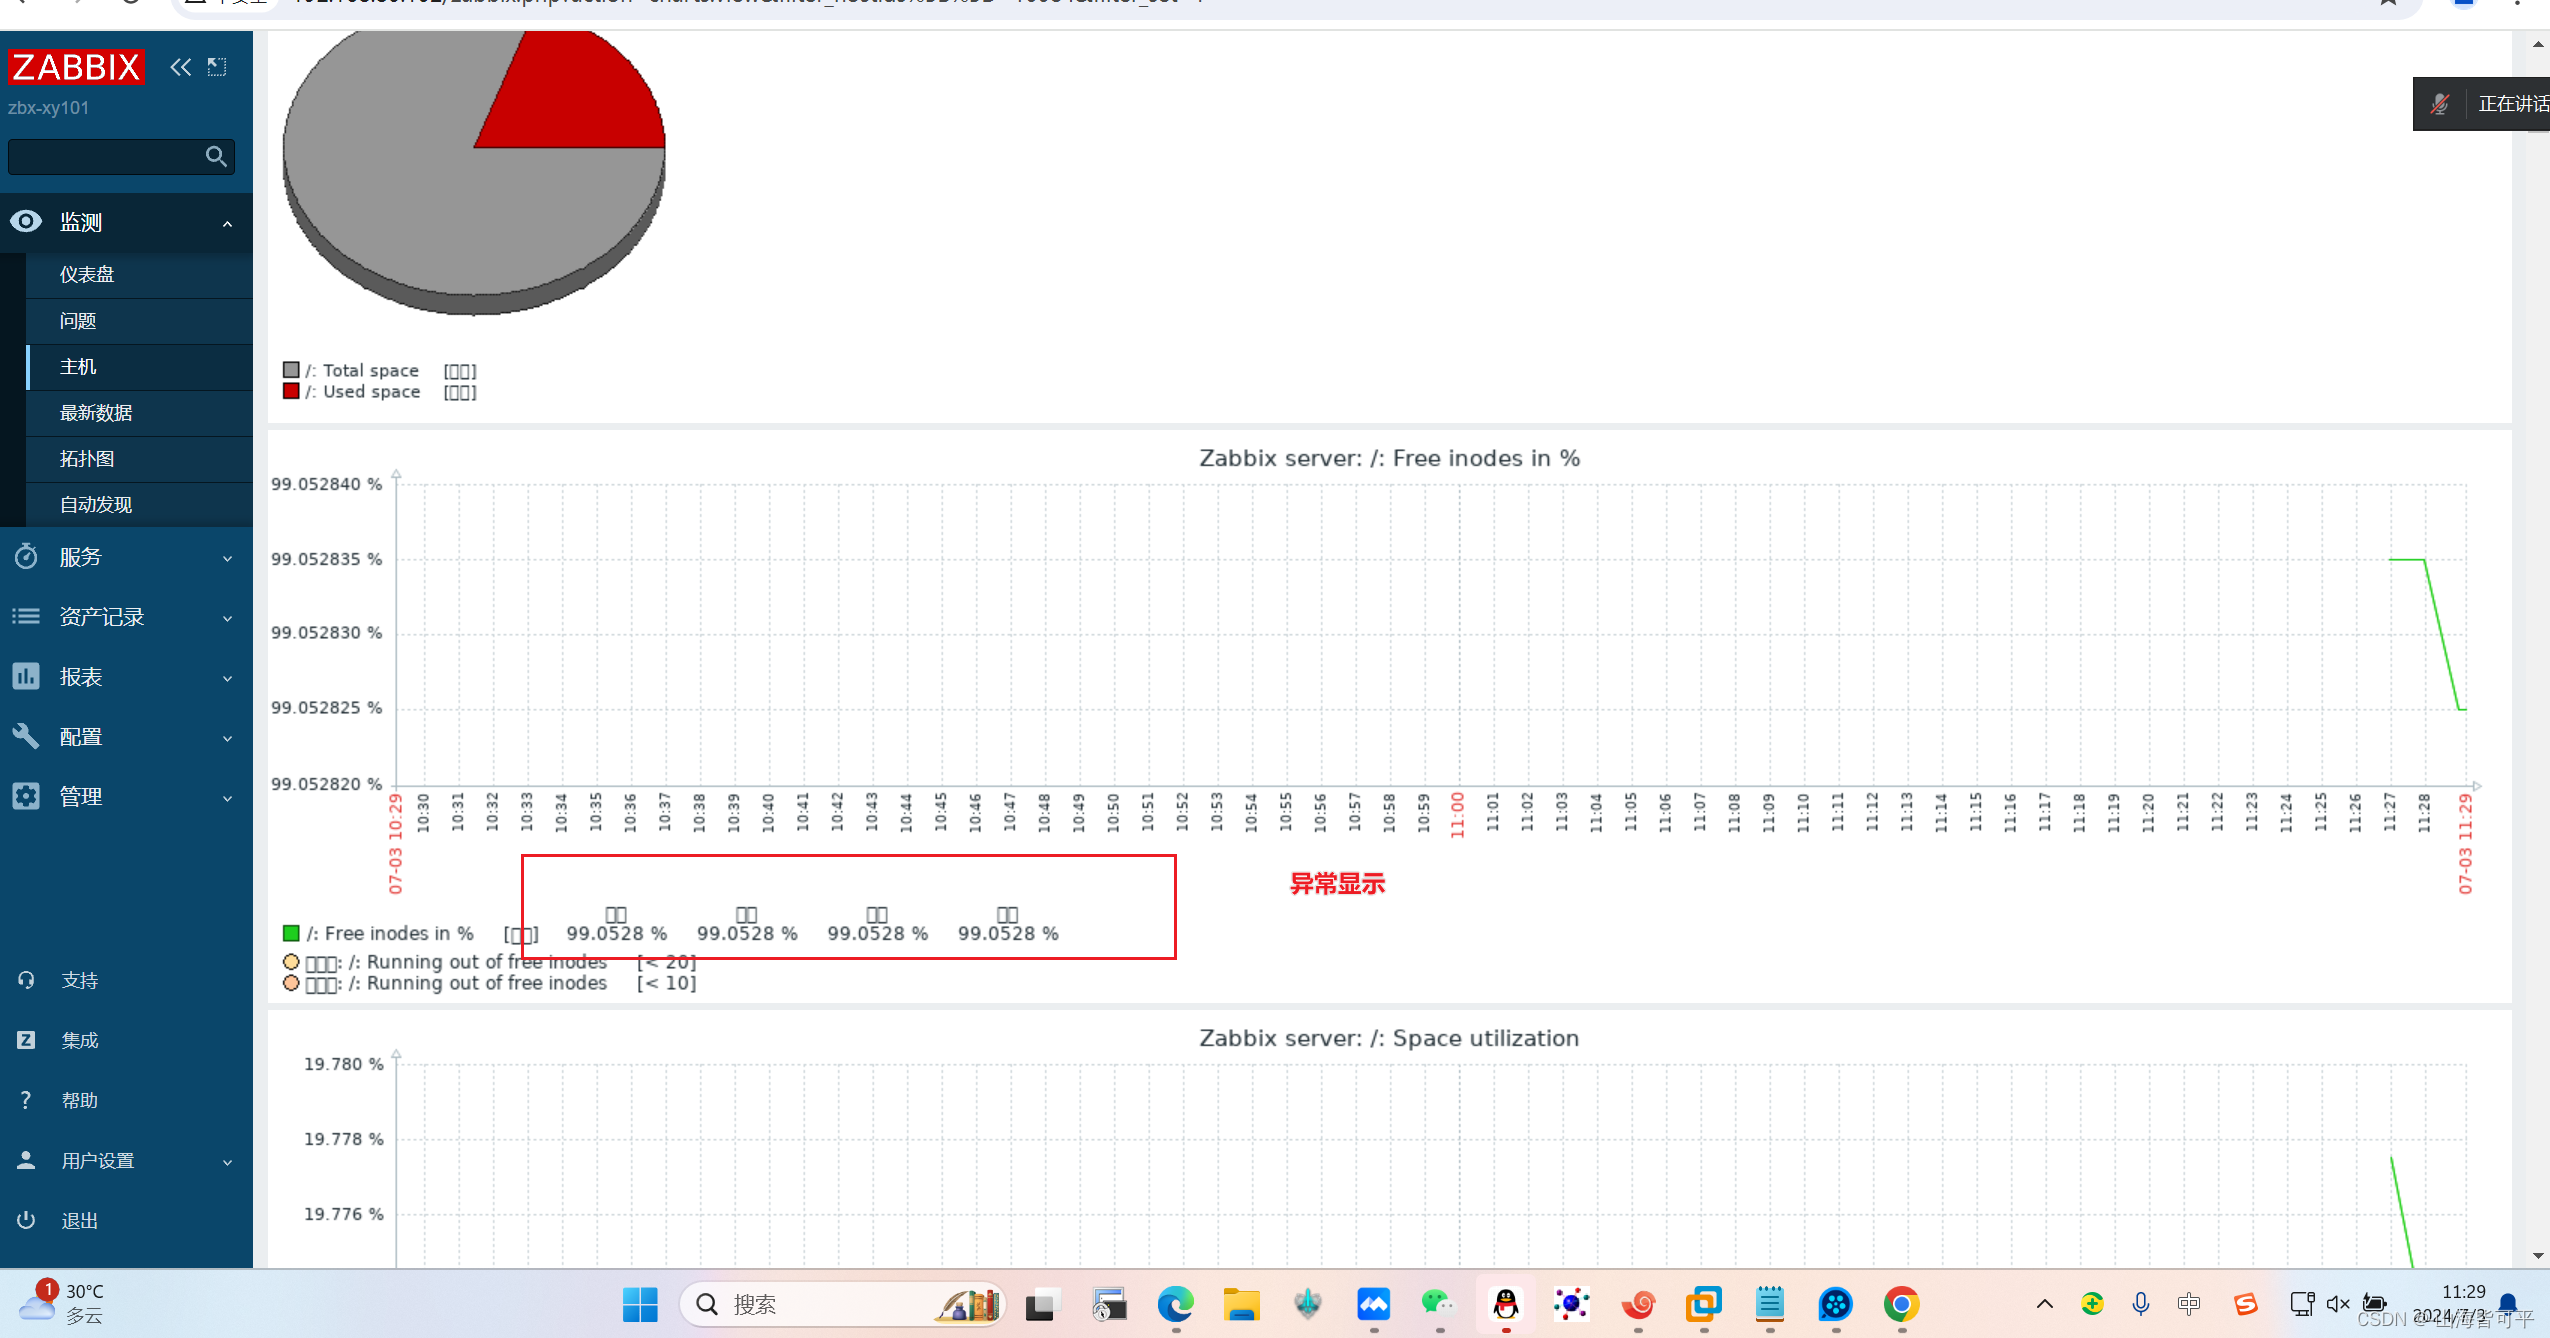The width and height of the screenshot is (2550, 1338).
Task: Open 问题 problems page
Action: click(78, 321)
